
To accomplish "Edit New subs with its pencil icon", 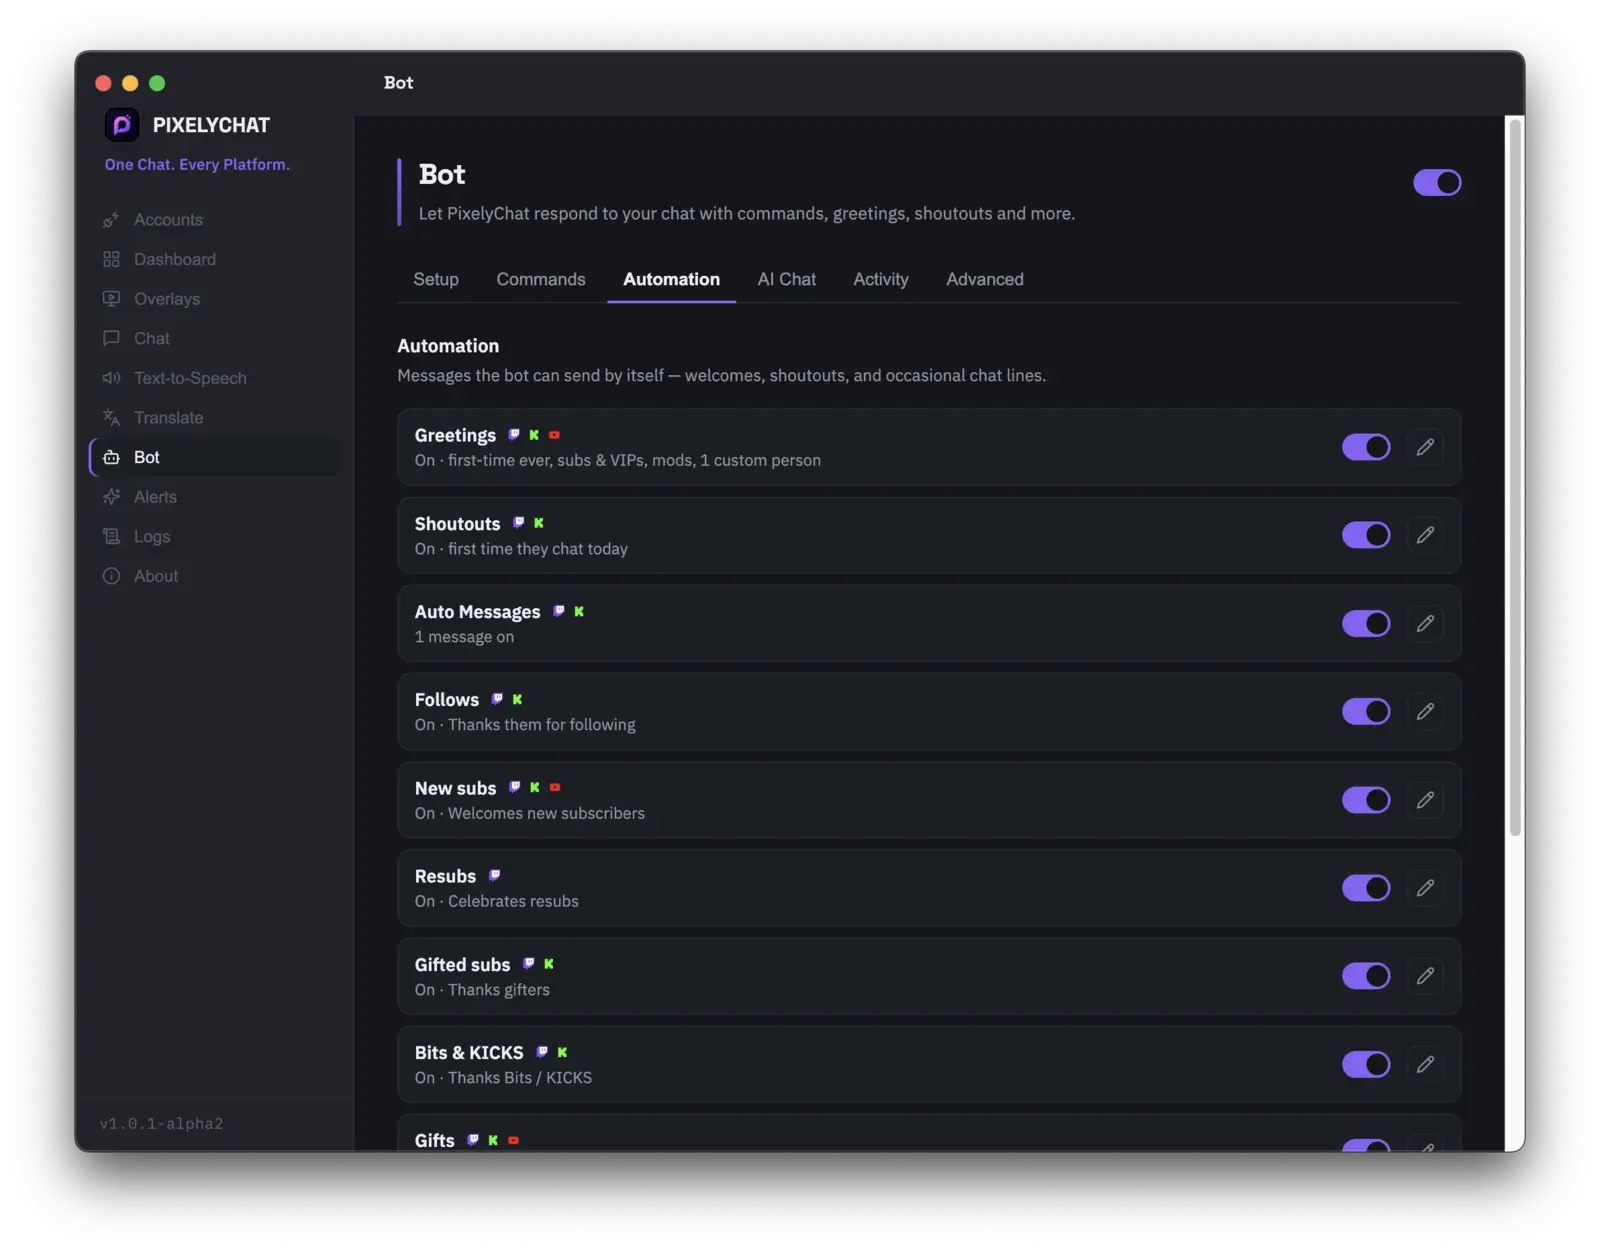I will 1425,800.
